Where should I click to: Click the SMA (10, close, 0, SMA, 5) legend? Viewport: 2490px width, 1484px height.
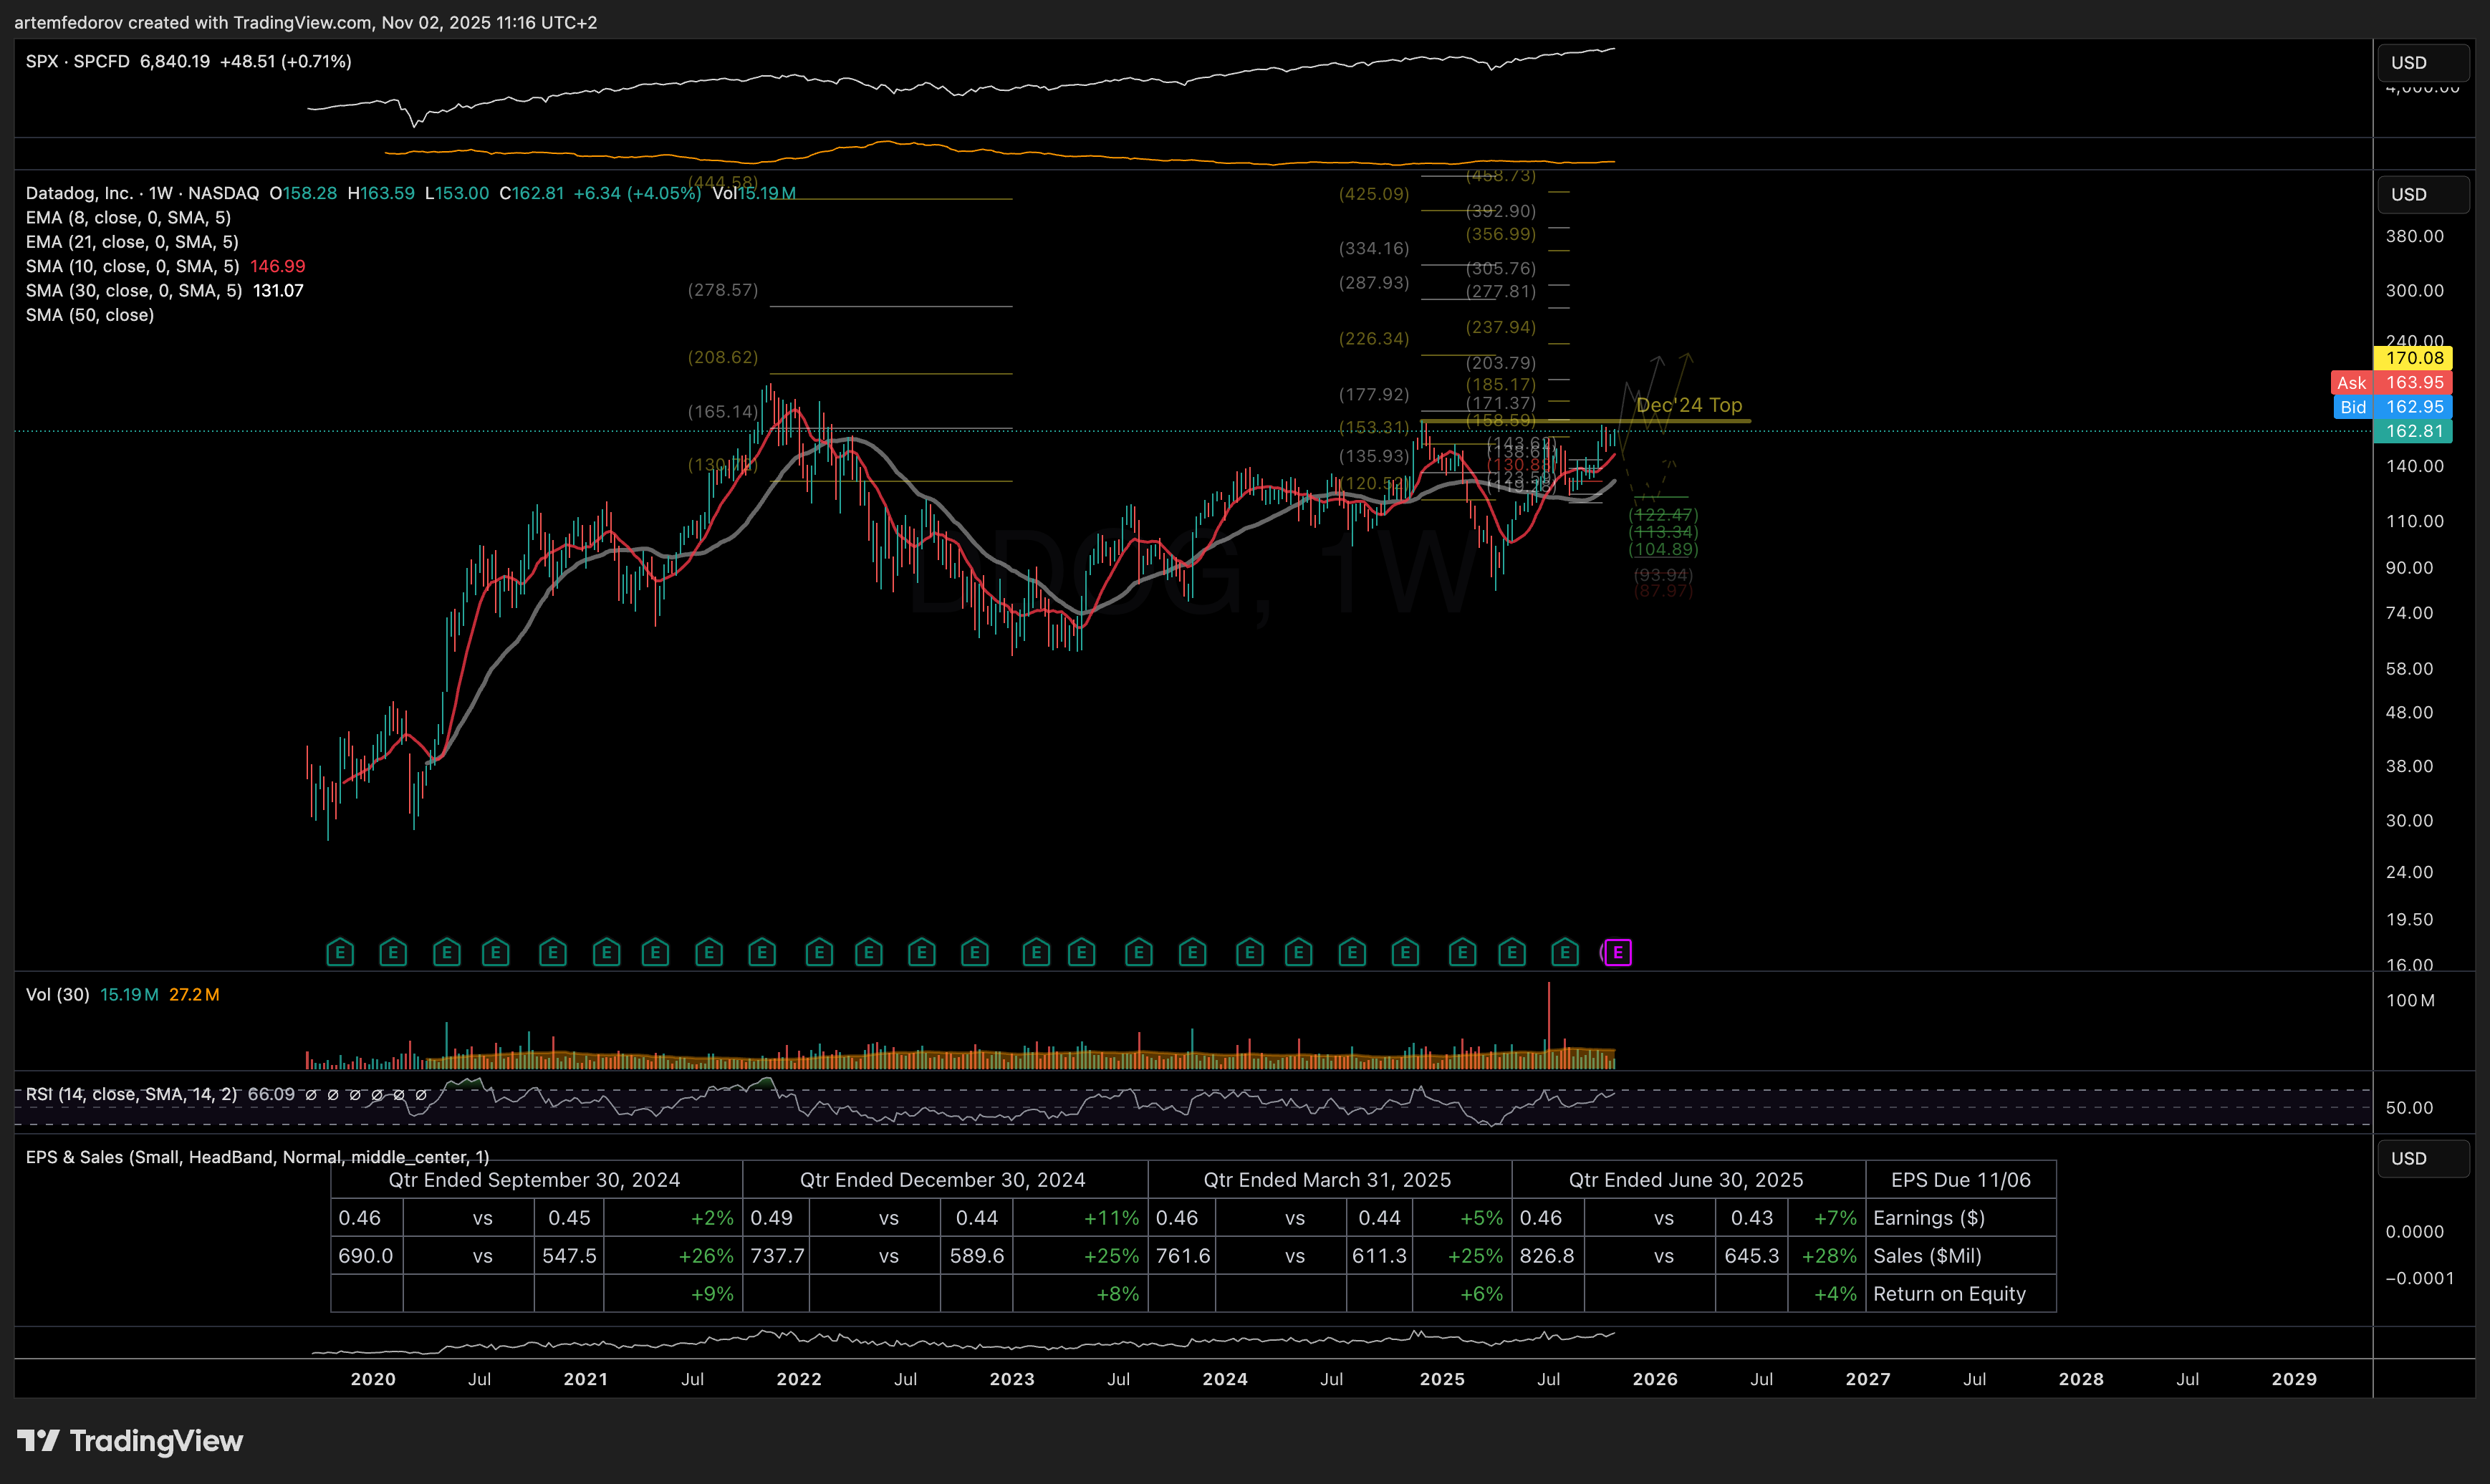tap(132, 266)
